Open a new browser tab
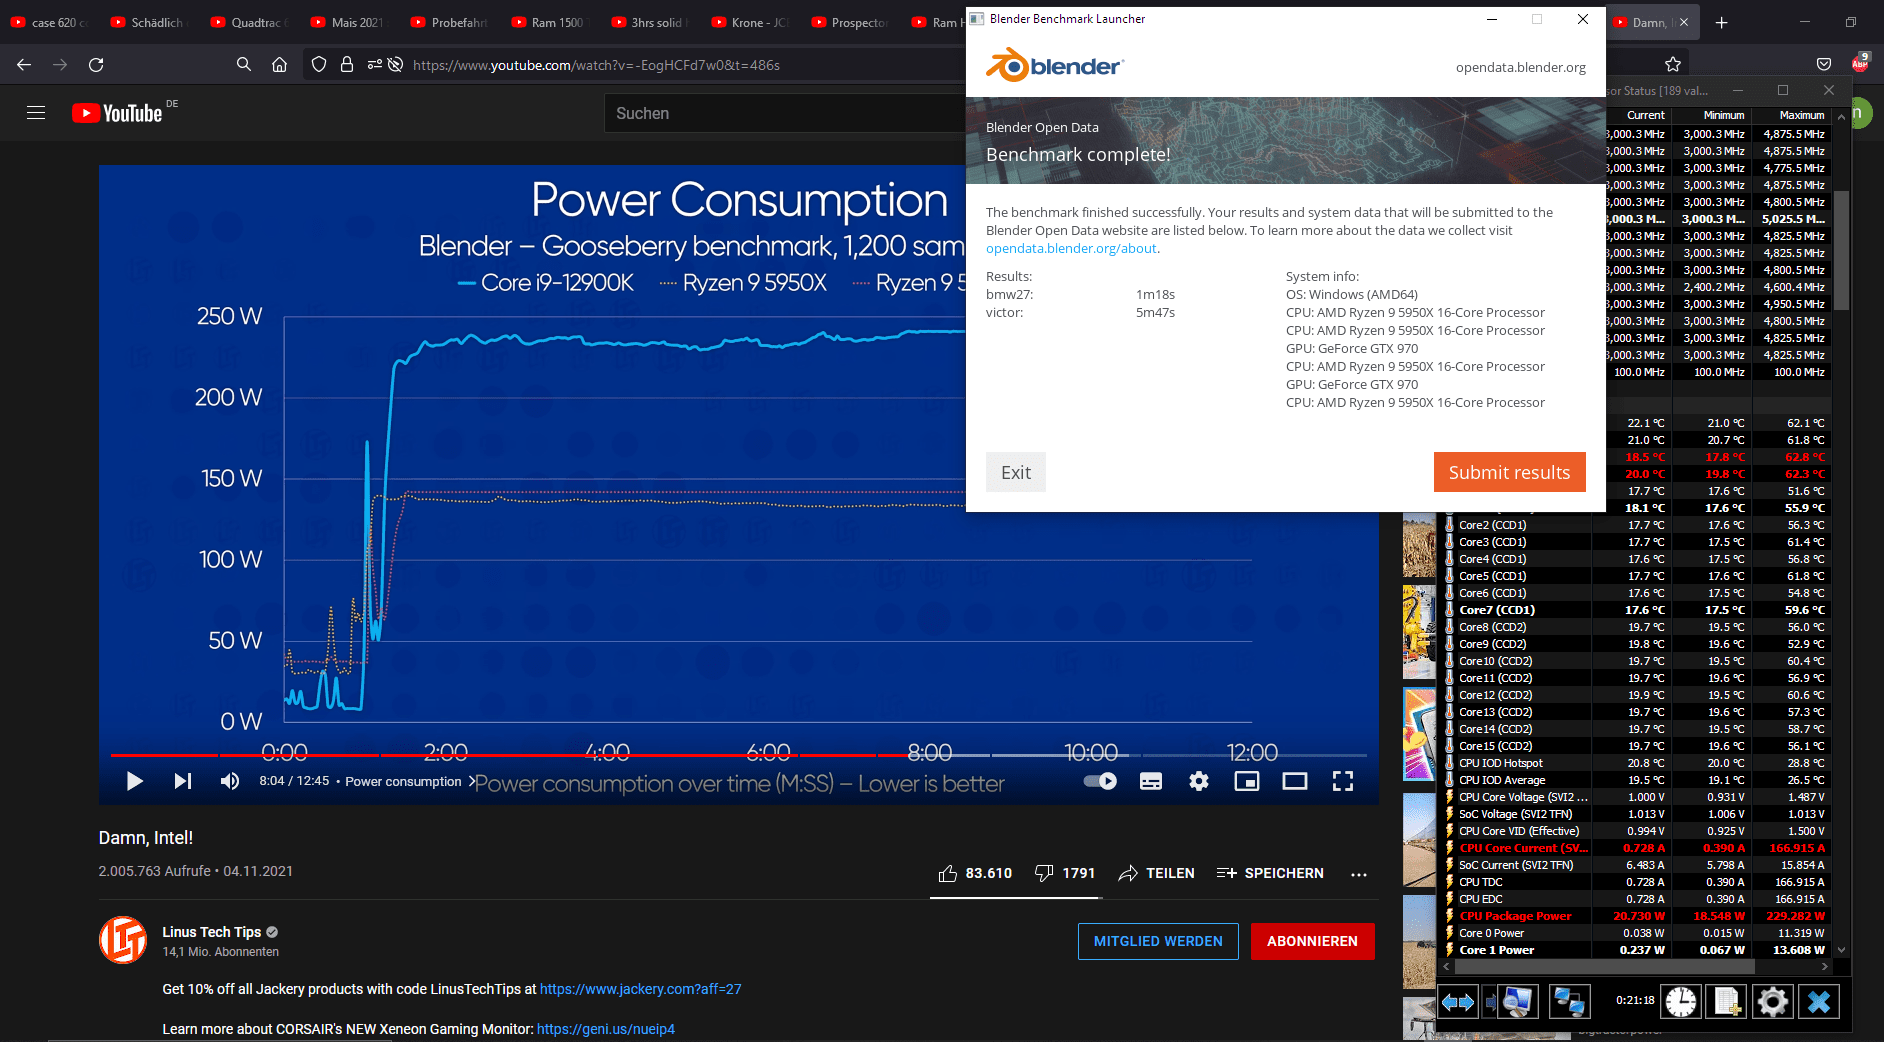This screenshot has width=1884, height=1042. coord(1721,22)
